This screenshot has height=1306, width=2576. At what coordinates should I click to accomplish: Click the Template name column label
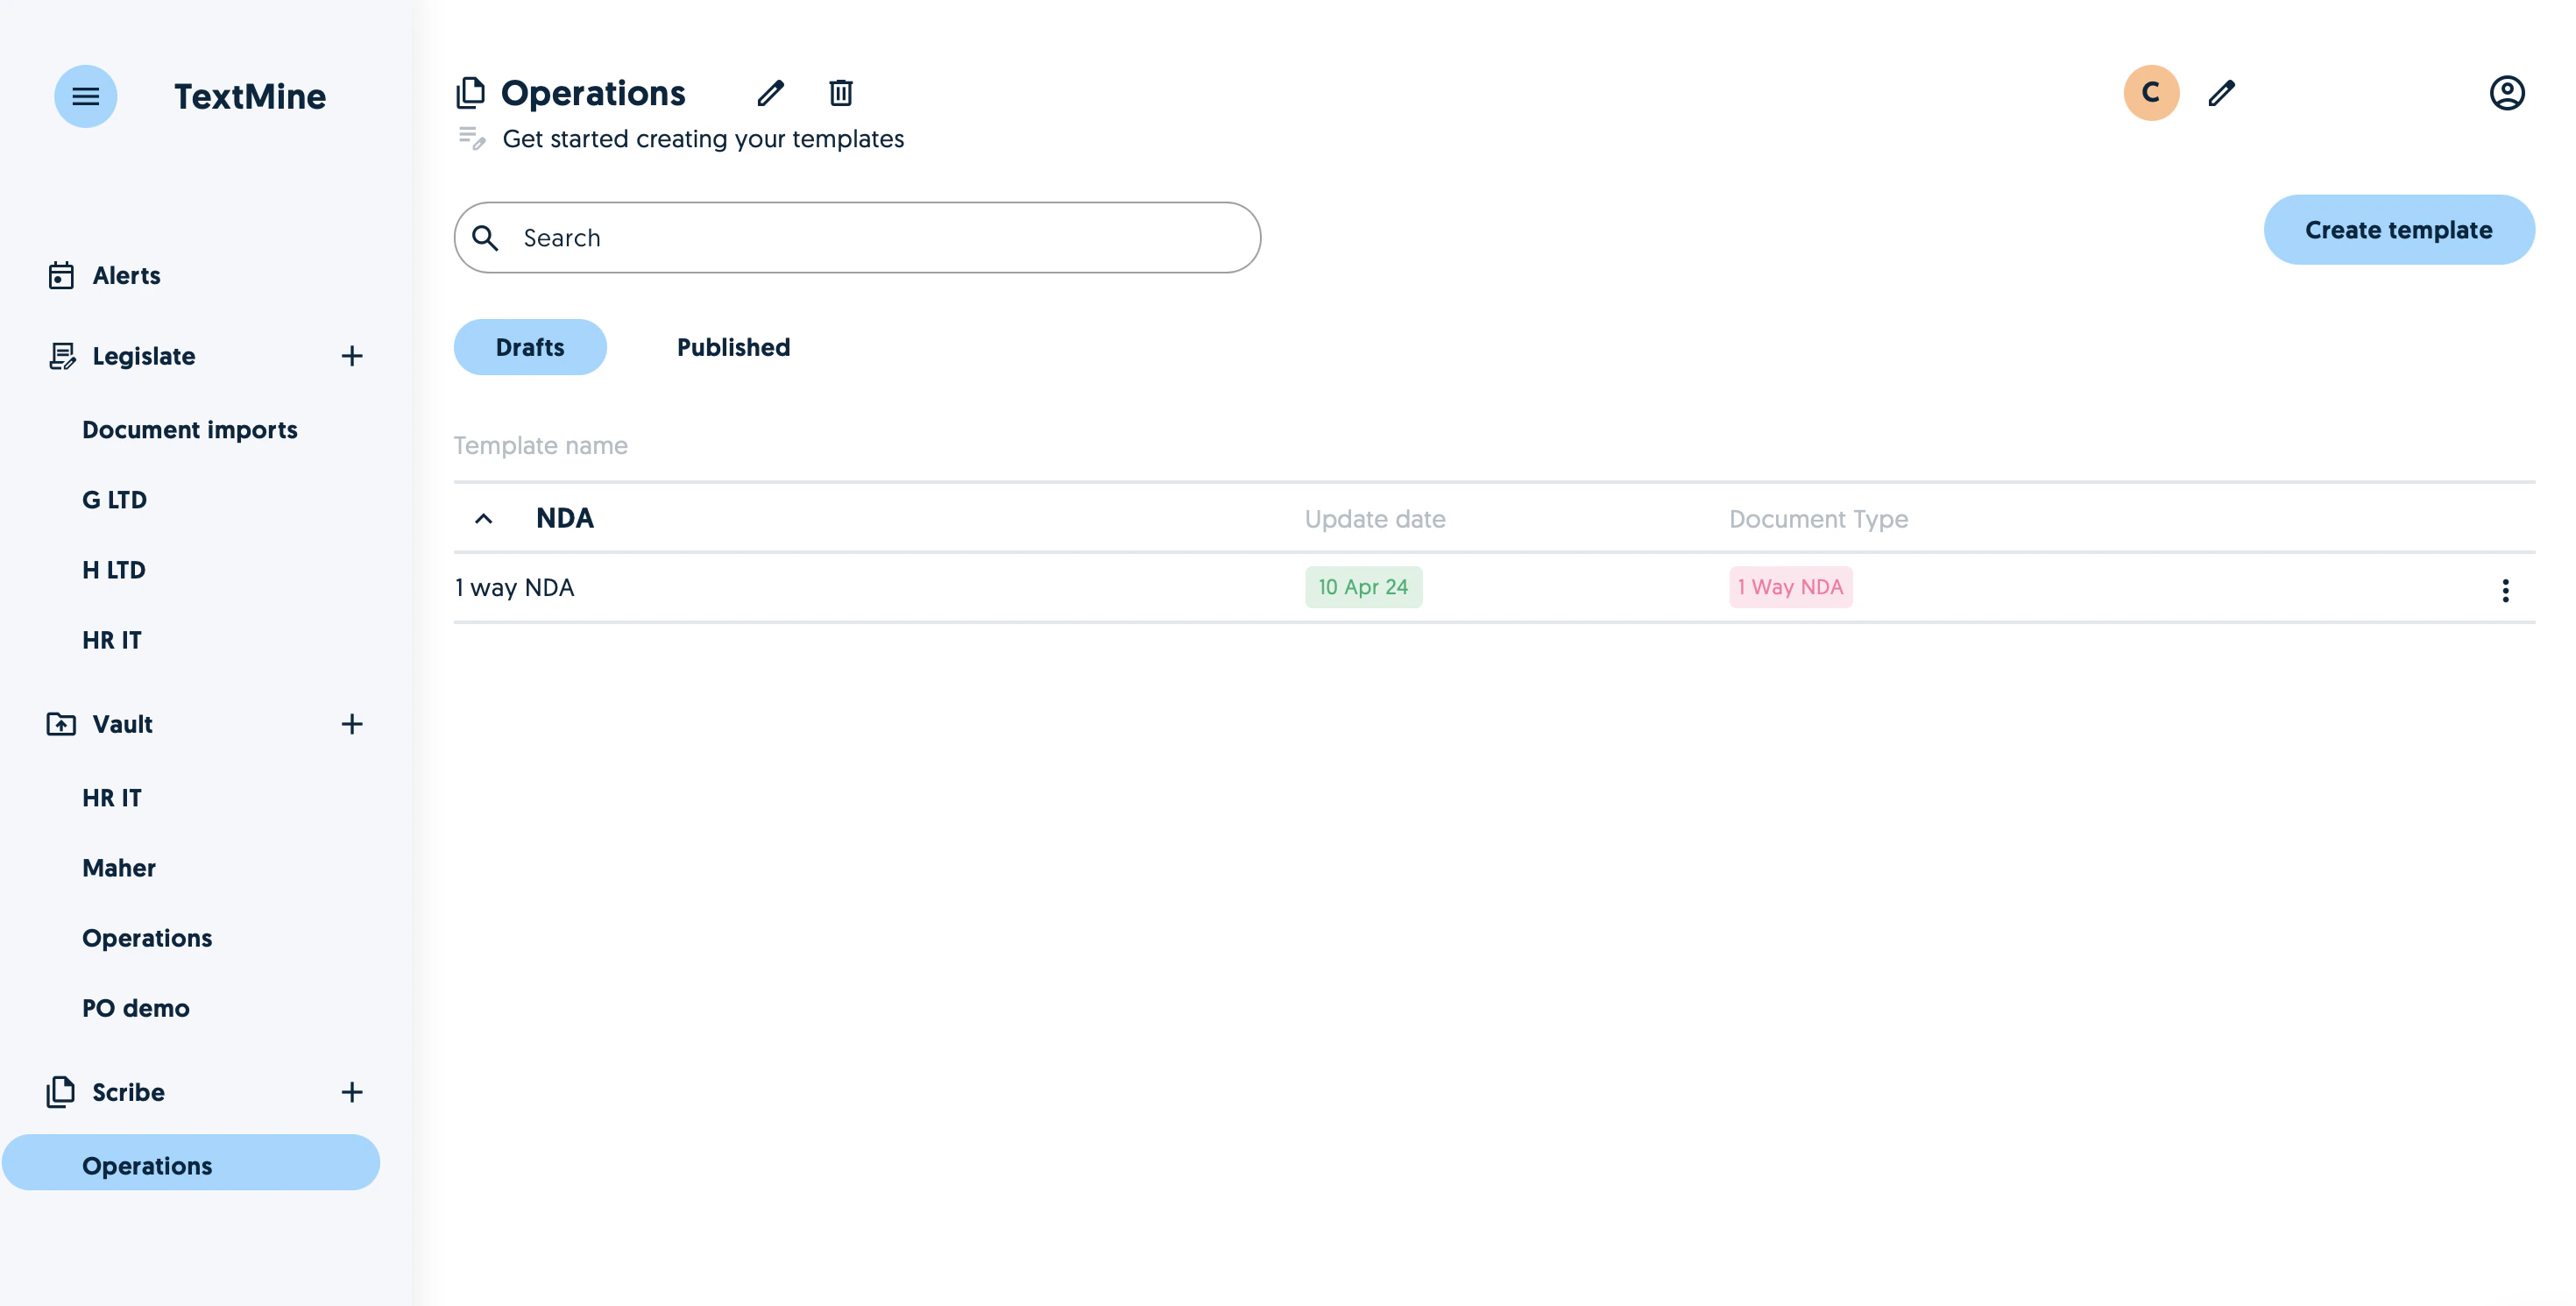click(541, 446)
